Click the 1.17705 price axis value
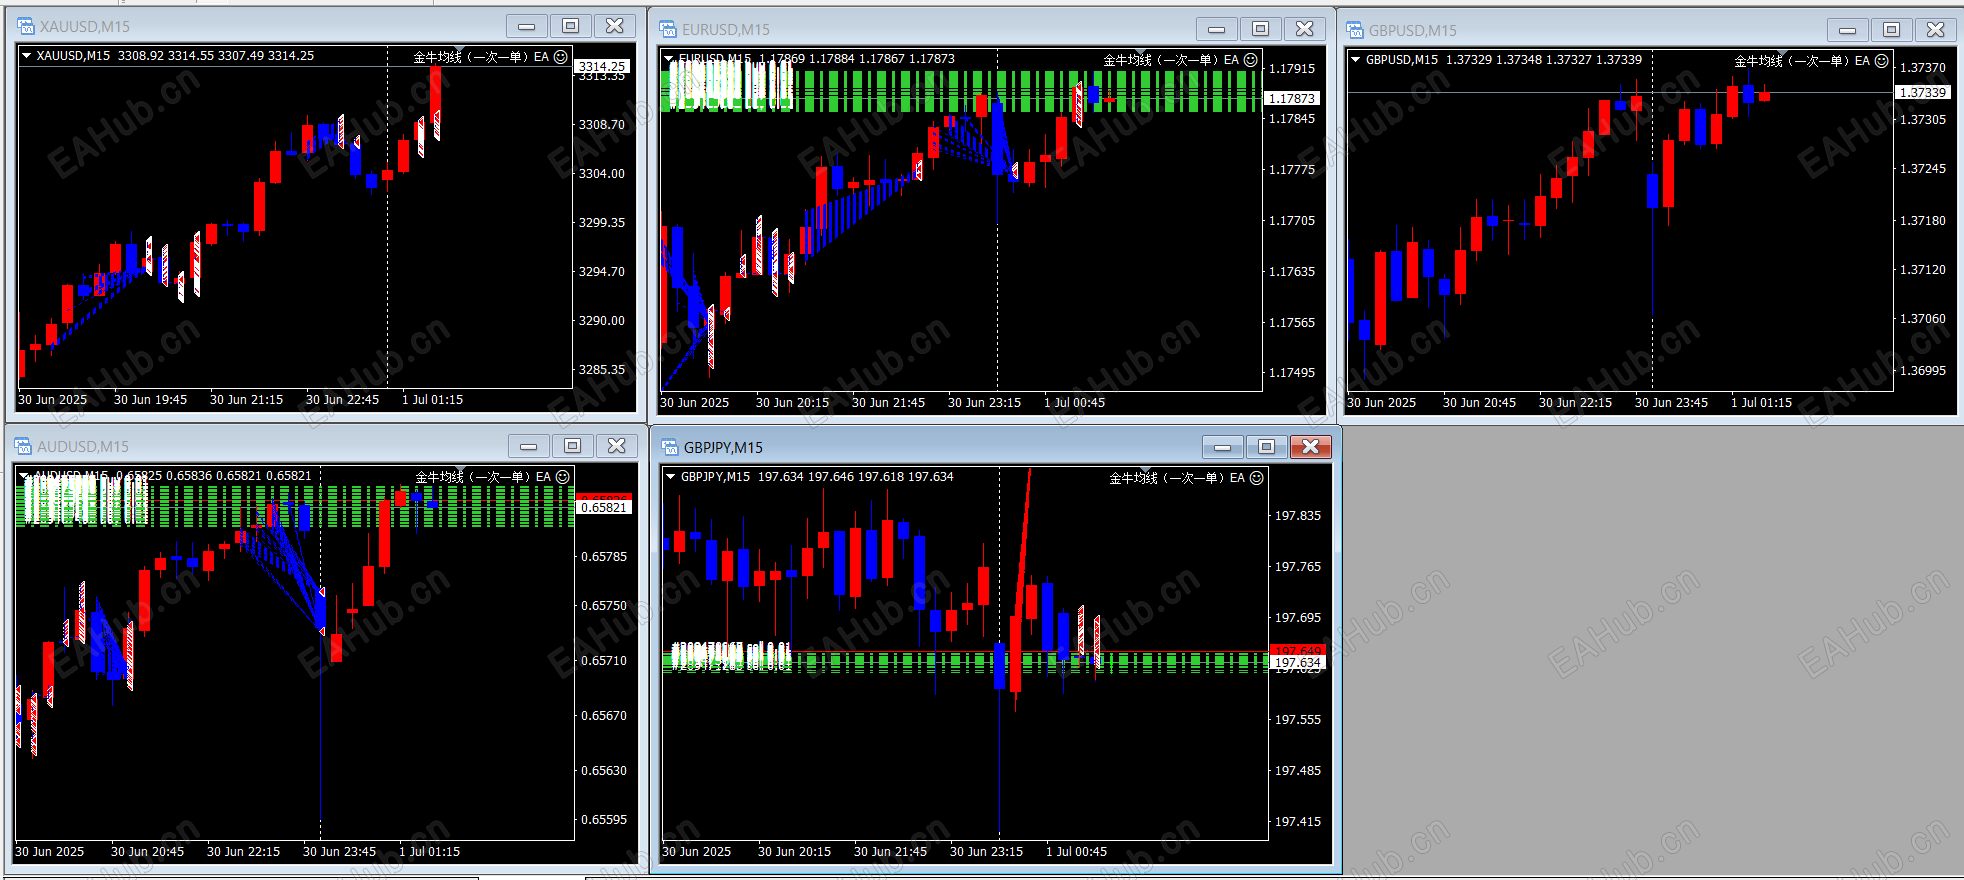 pyautogui.click(x=1292, y=220)
